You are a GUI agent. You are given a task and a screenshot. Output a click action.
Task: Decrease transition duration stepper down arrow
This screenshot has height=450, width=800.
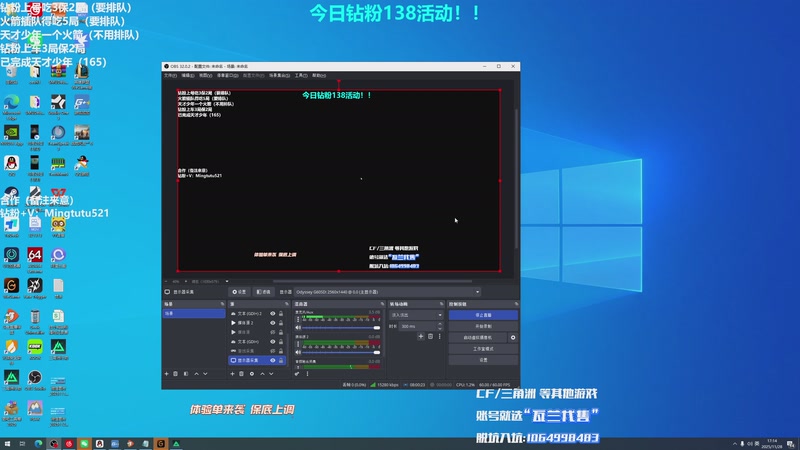[439, 328]
